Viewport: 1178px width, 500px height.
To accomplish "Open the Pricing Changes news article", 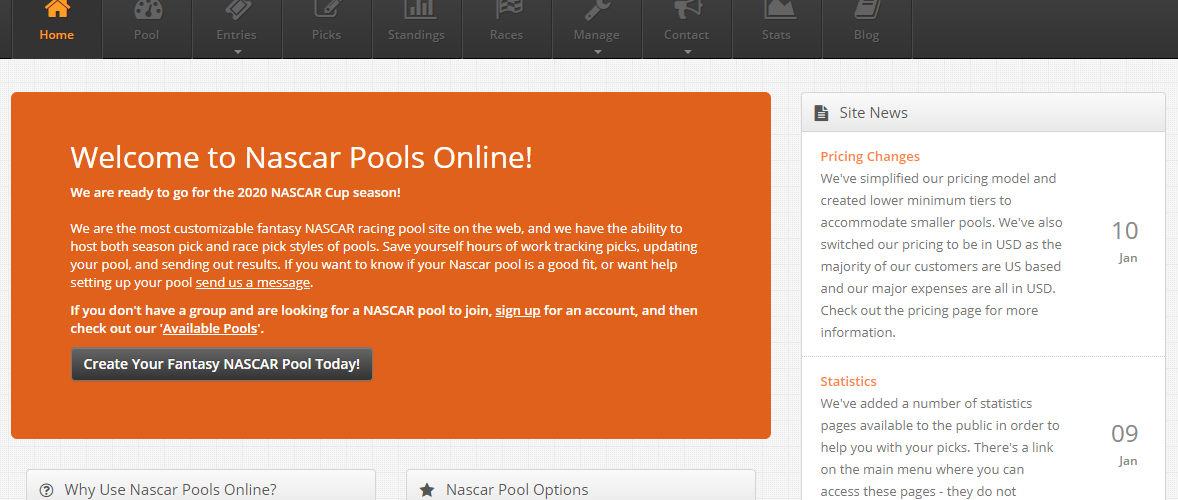I will (x=870, y=156).
